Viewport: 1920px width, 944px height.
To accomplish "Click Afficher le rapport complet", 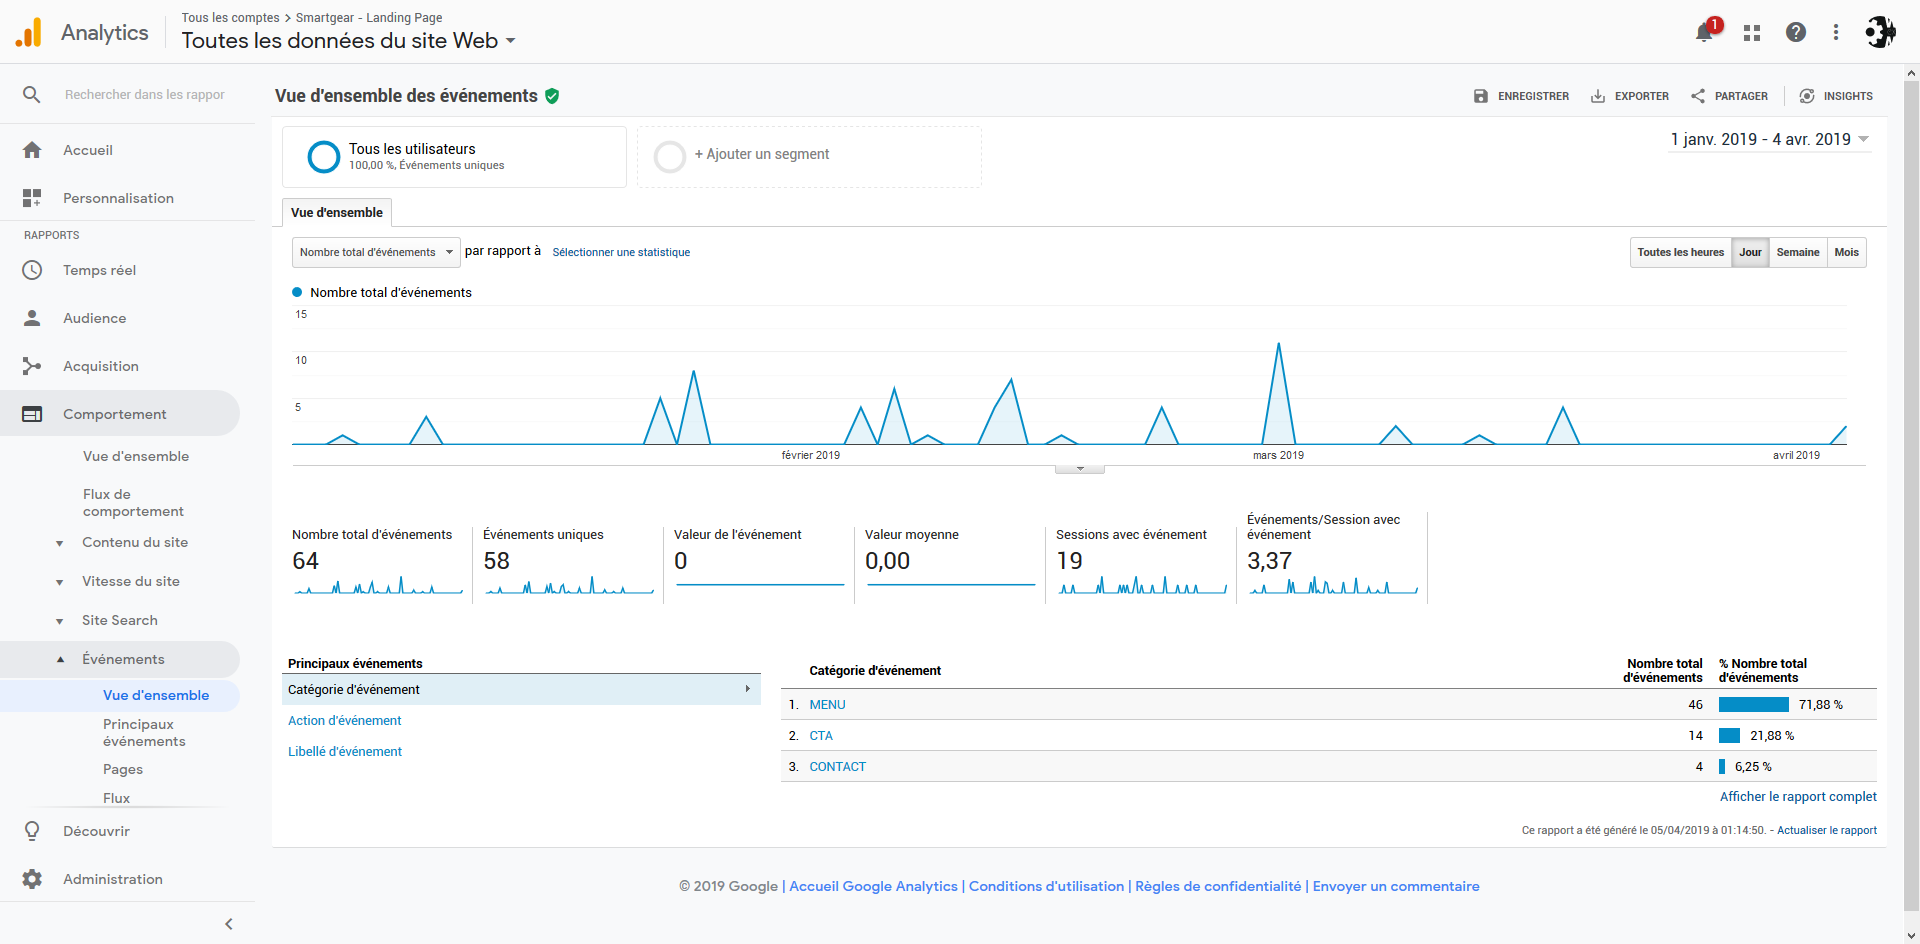I will click(x=1798, y=797).
